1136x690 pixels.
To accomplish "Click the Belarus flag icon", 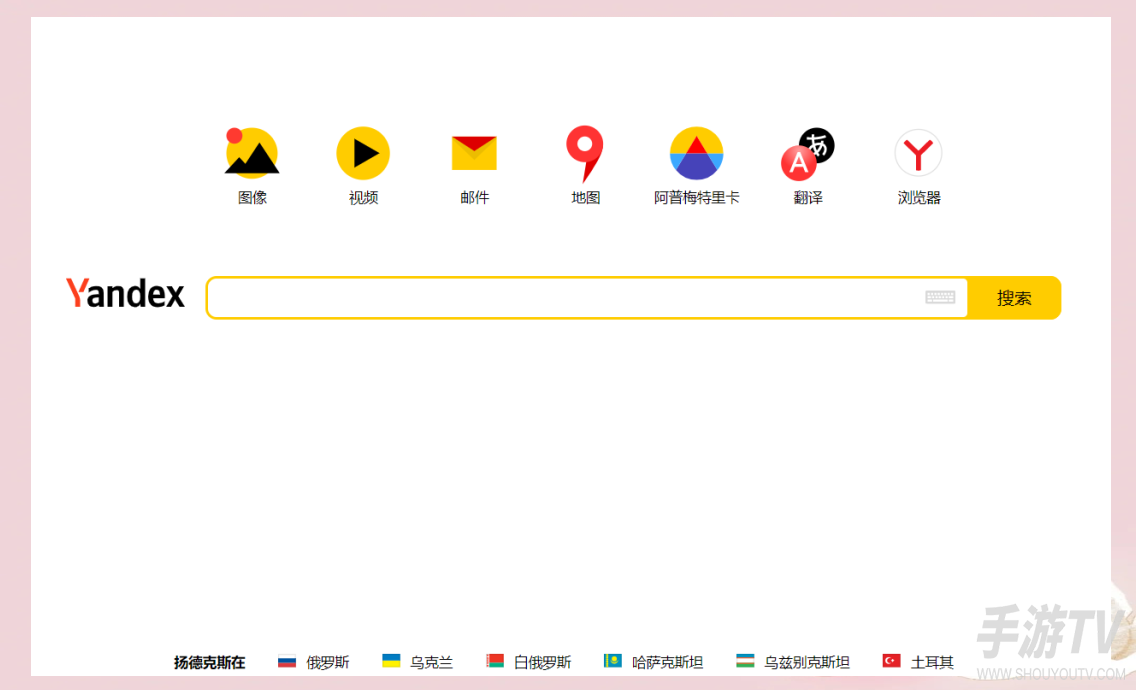I will [x=495, y=660].
